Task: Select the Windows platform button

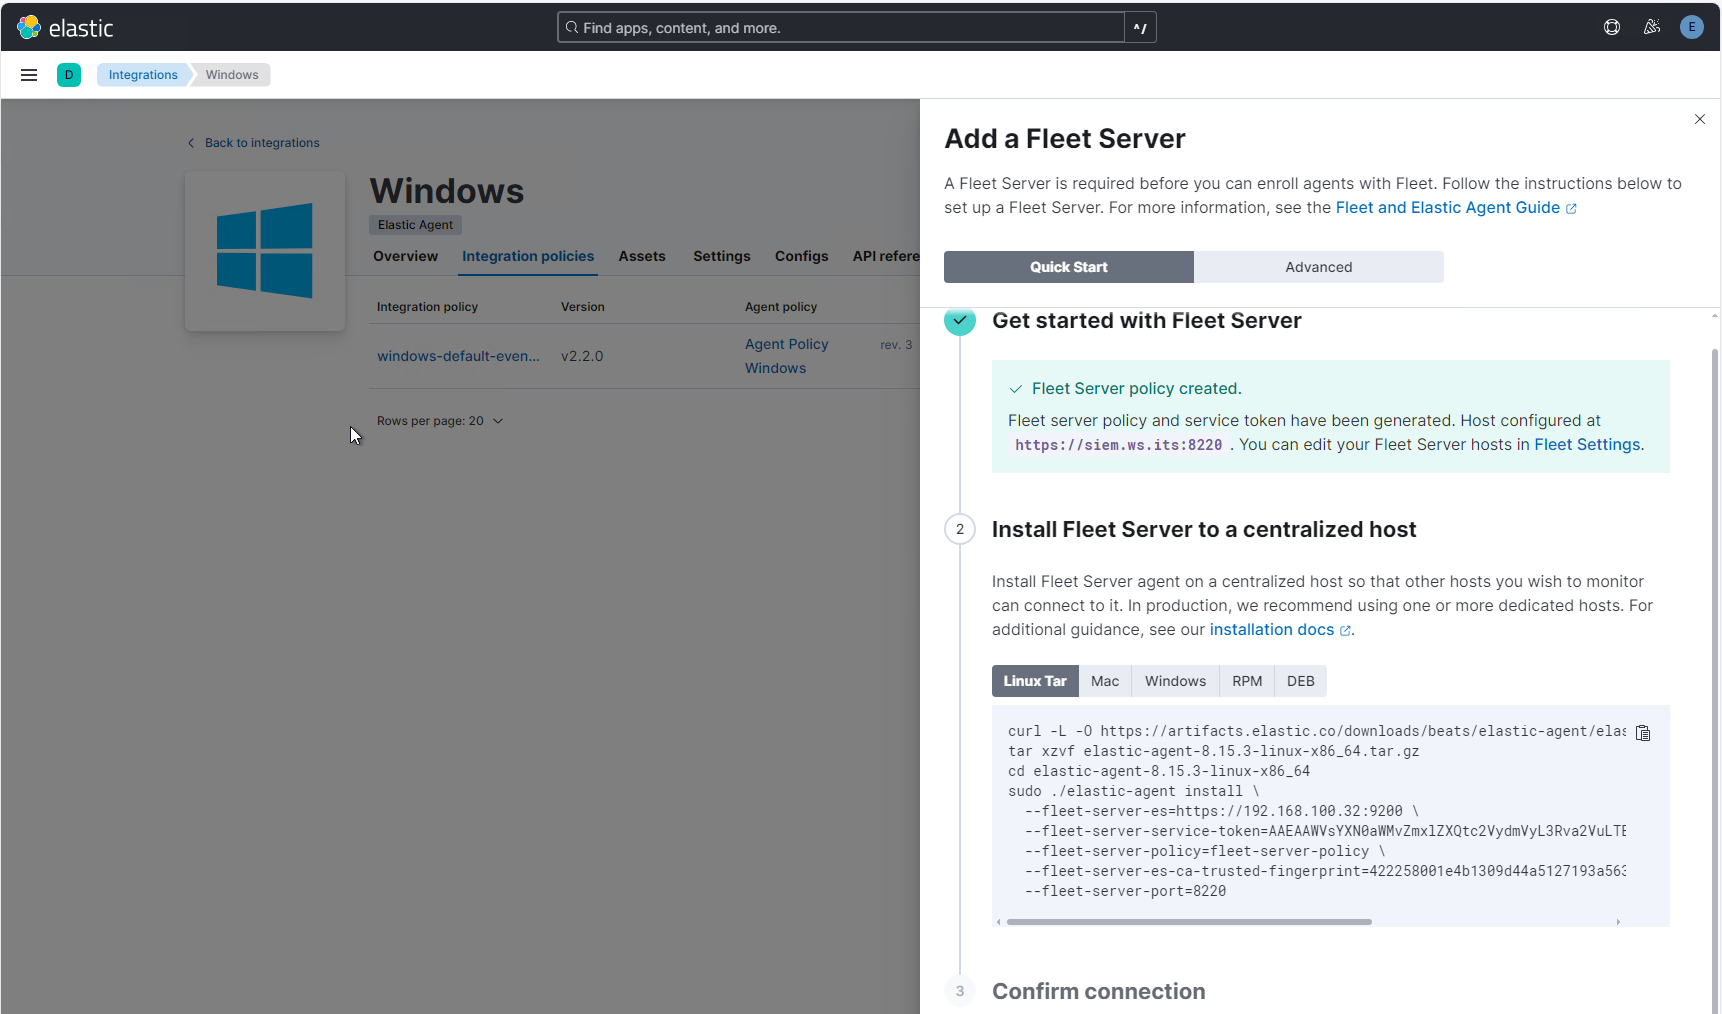Action: tap(1175, 681)
